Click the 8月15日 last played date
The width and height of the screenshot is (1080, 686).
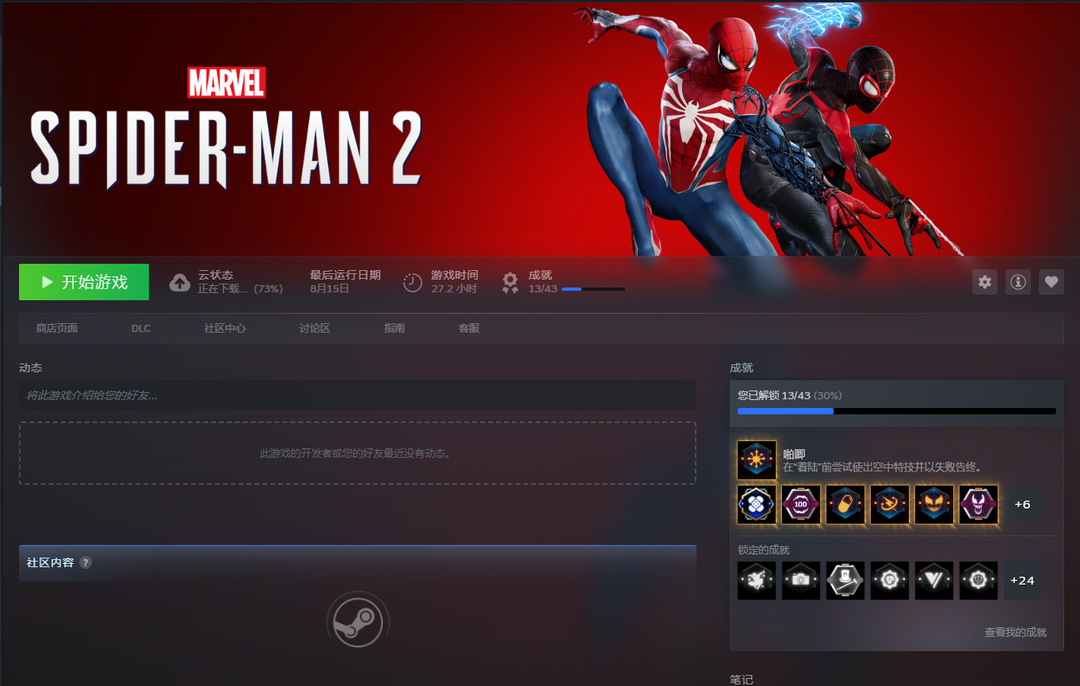click(x=329, y=289)
